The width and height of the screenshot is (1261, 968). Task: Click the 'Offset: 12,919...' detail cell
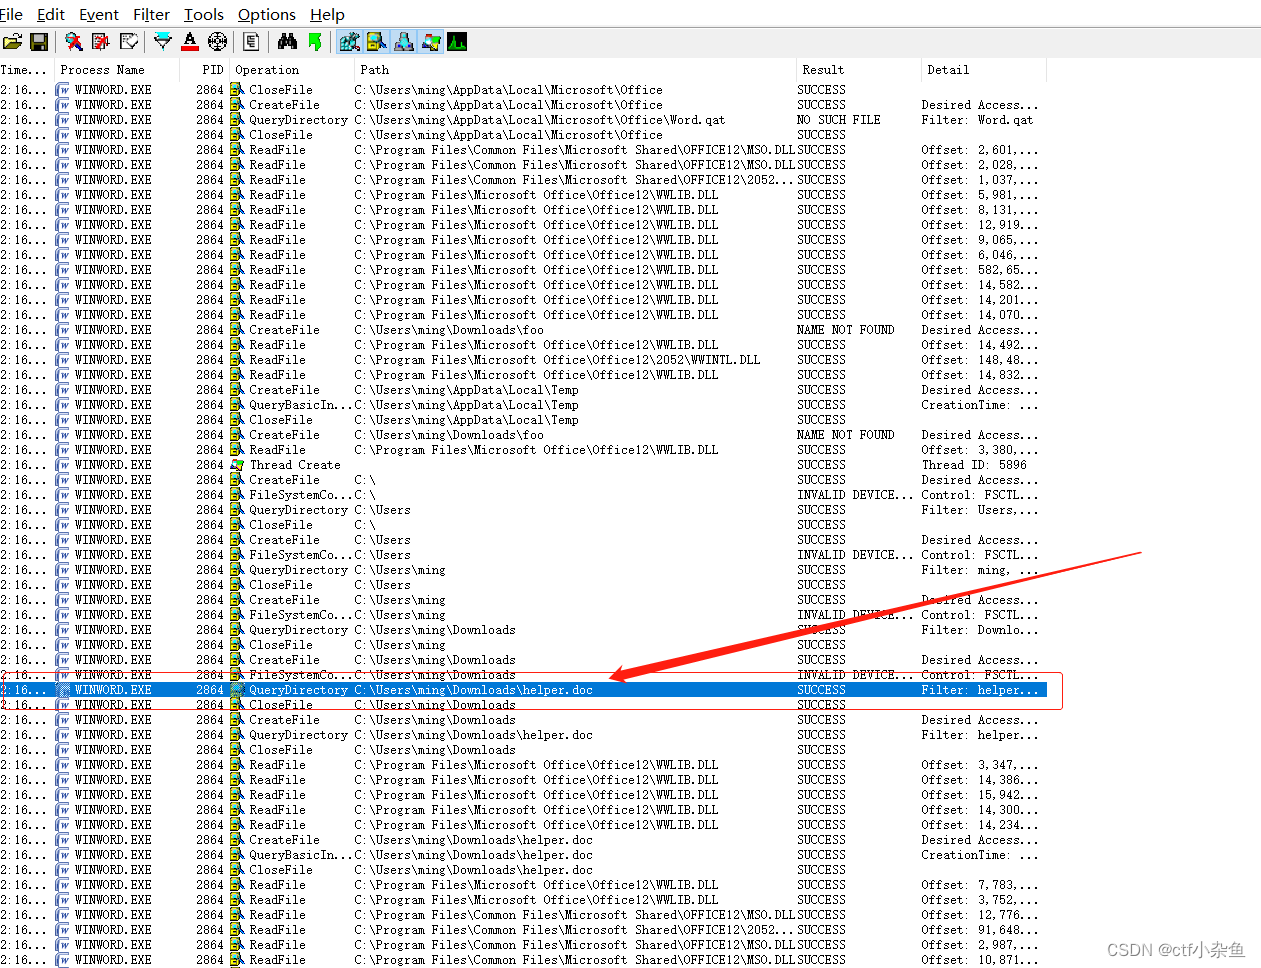[x=980, y=225]
